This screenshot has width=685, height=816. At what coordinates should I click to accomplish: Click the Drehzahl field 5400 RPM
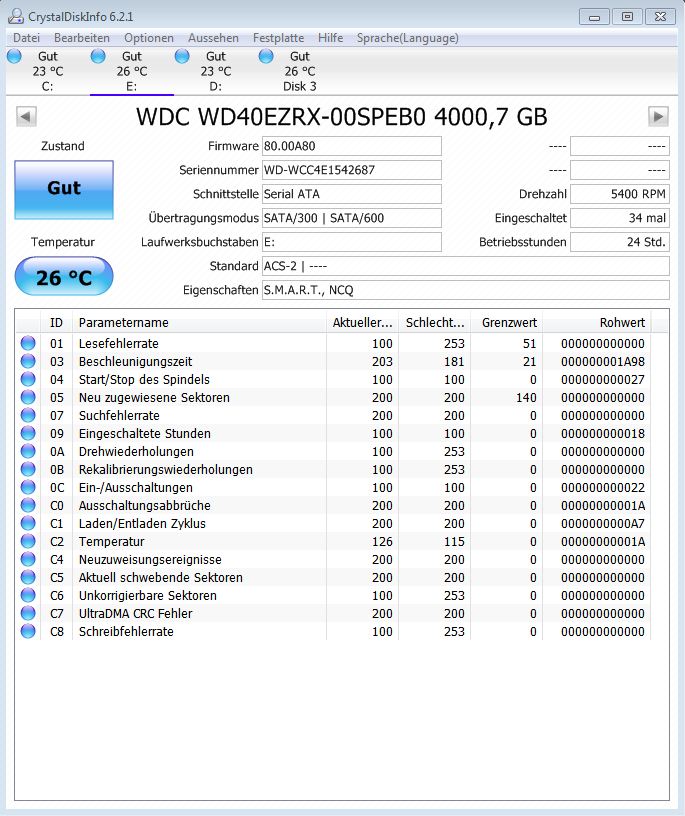pyautogui.click(x=620, y=194)
